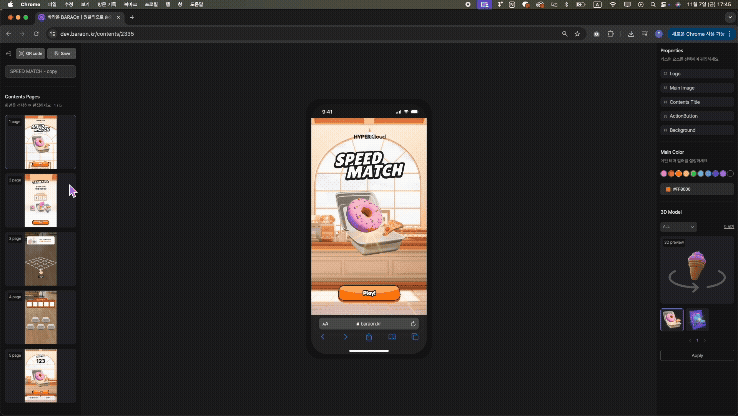Viewport: 738px width, 416px height.
Task: Select the donut box 3D model thumbnail
Action: [x=672, y=320]
